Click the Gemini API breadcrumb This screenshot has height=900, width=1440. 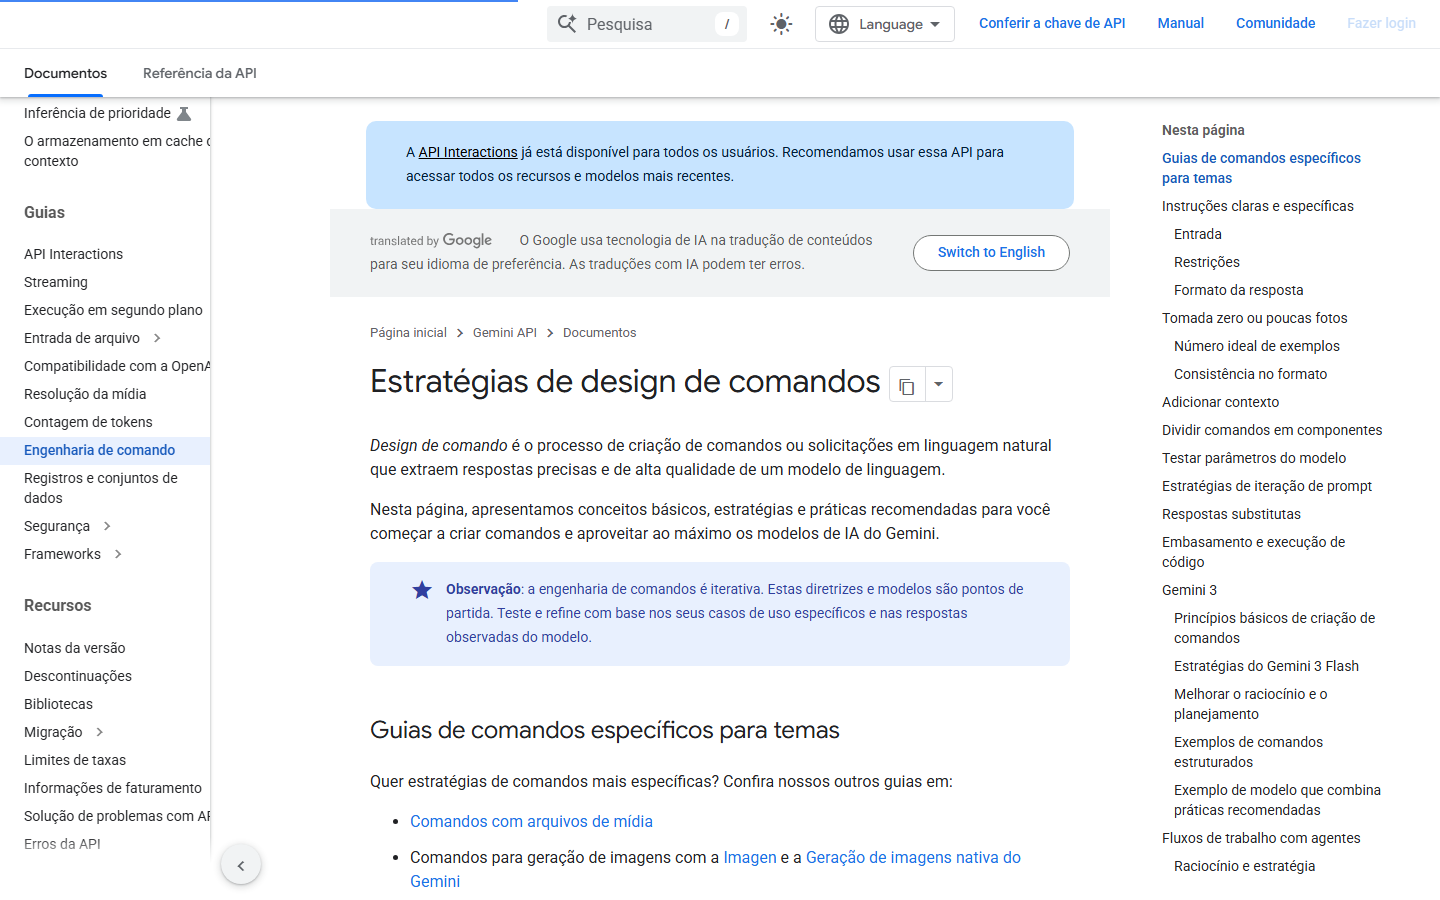(x=505, y=333)
